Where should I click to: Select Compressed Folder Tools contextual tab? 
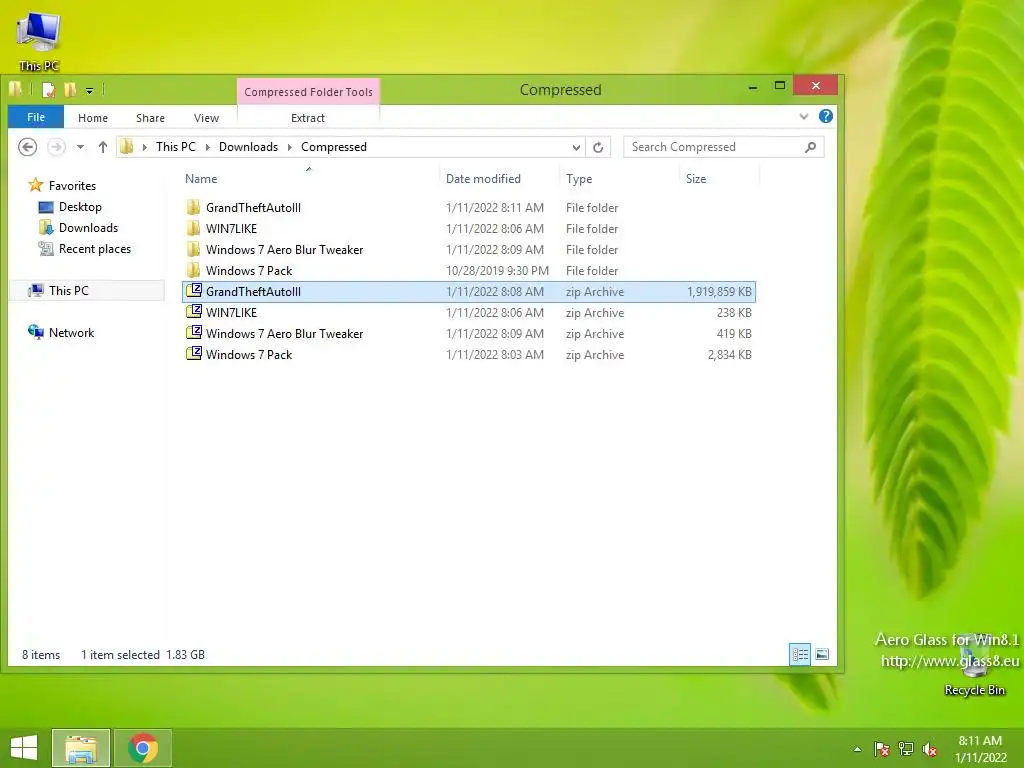pyautogui.click(x=308, y=92)
